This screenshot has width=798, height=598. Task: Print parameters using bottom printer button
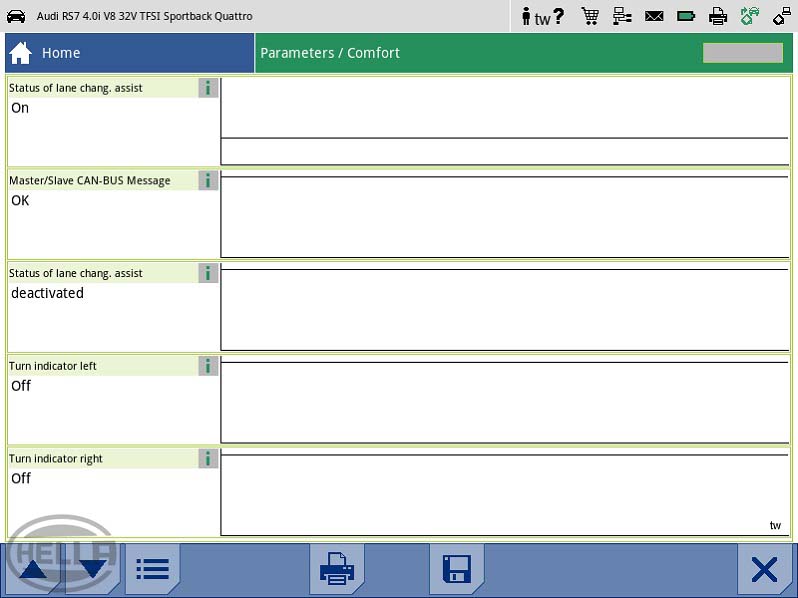click(x=337, y=570)
